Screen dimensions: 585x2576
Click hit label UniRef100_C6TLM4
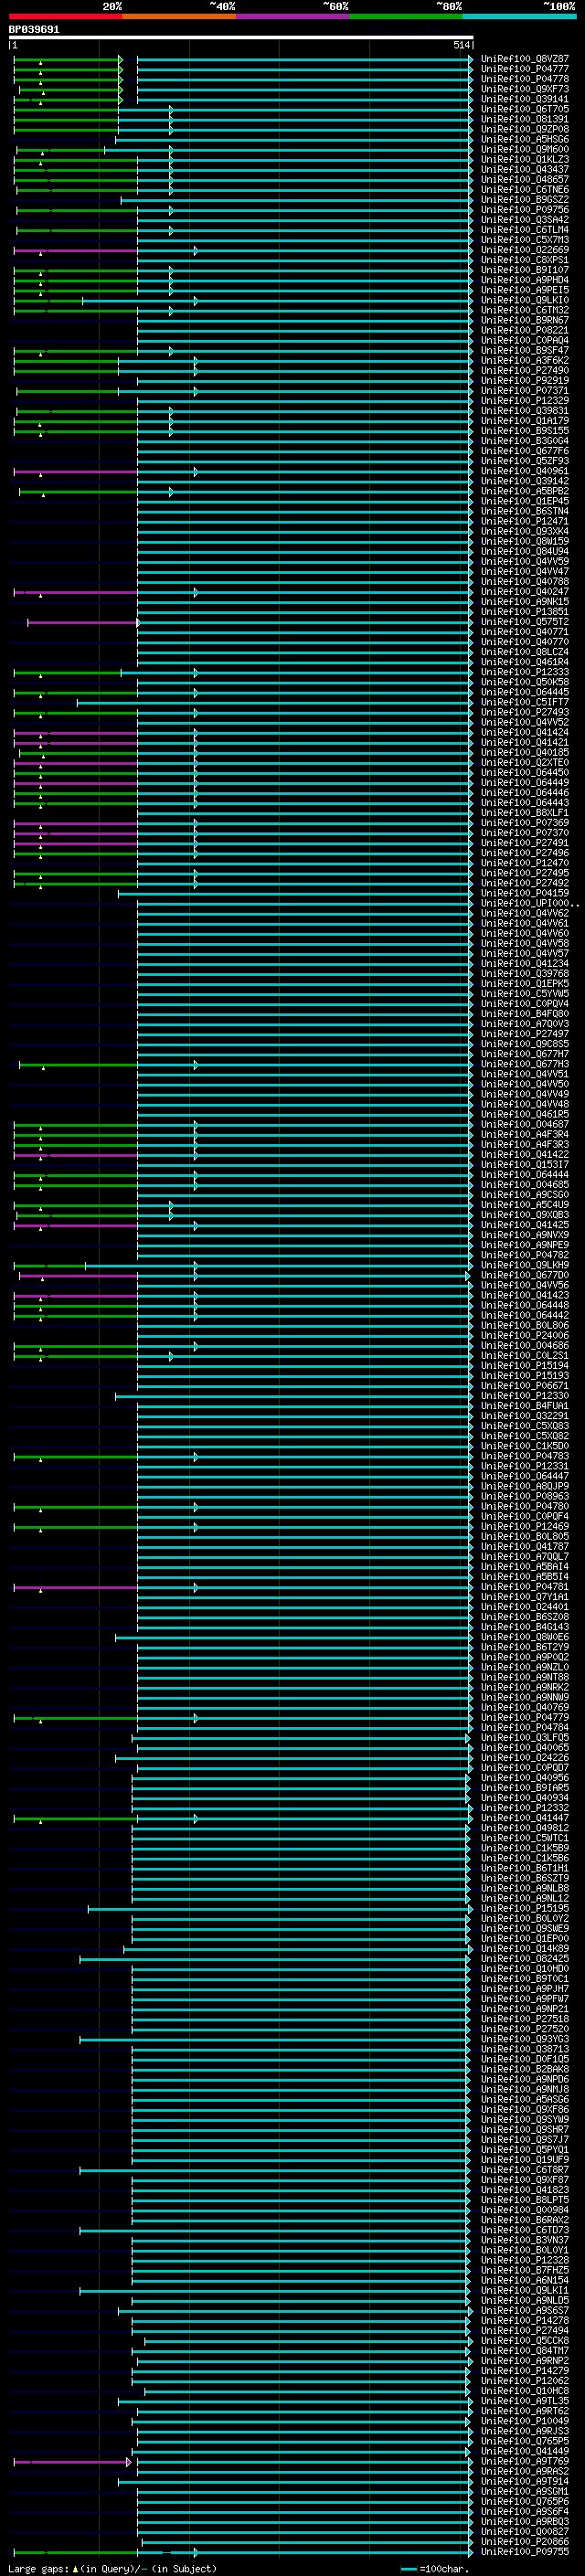[x=525, y=230]
